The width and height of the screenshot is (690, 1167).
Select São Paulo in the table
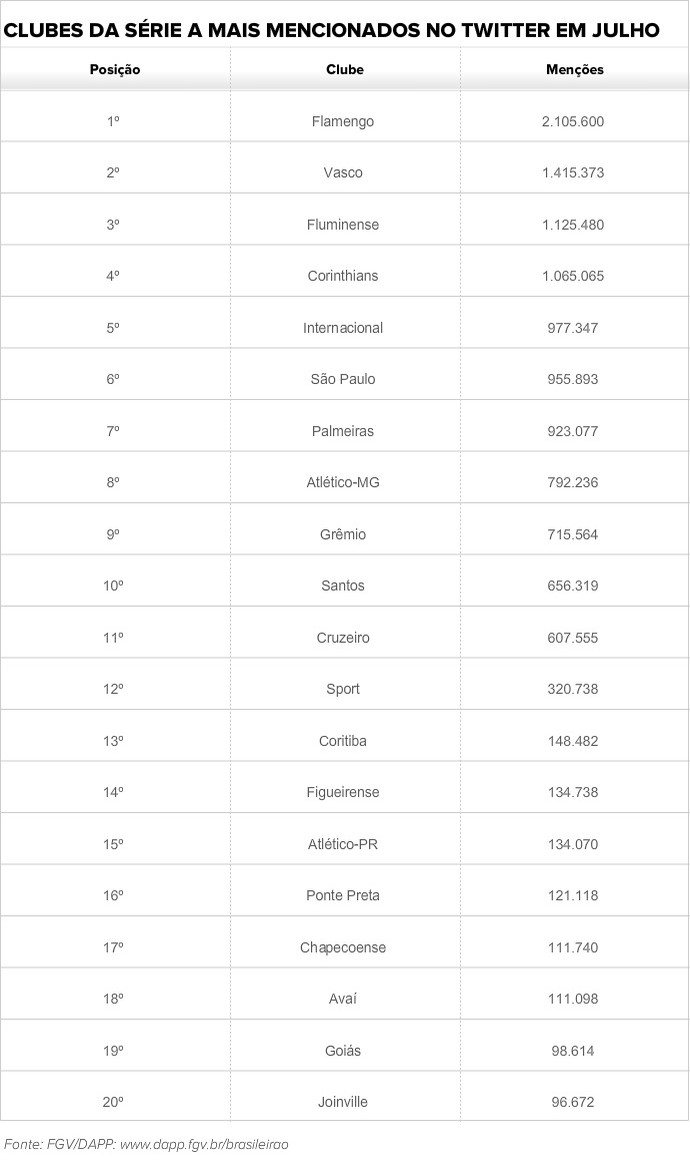pos(343,379)
